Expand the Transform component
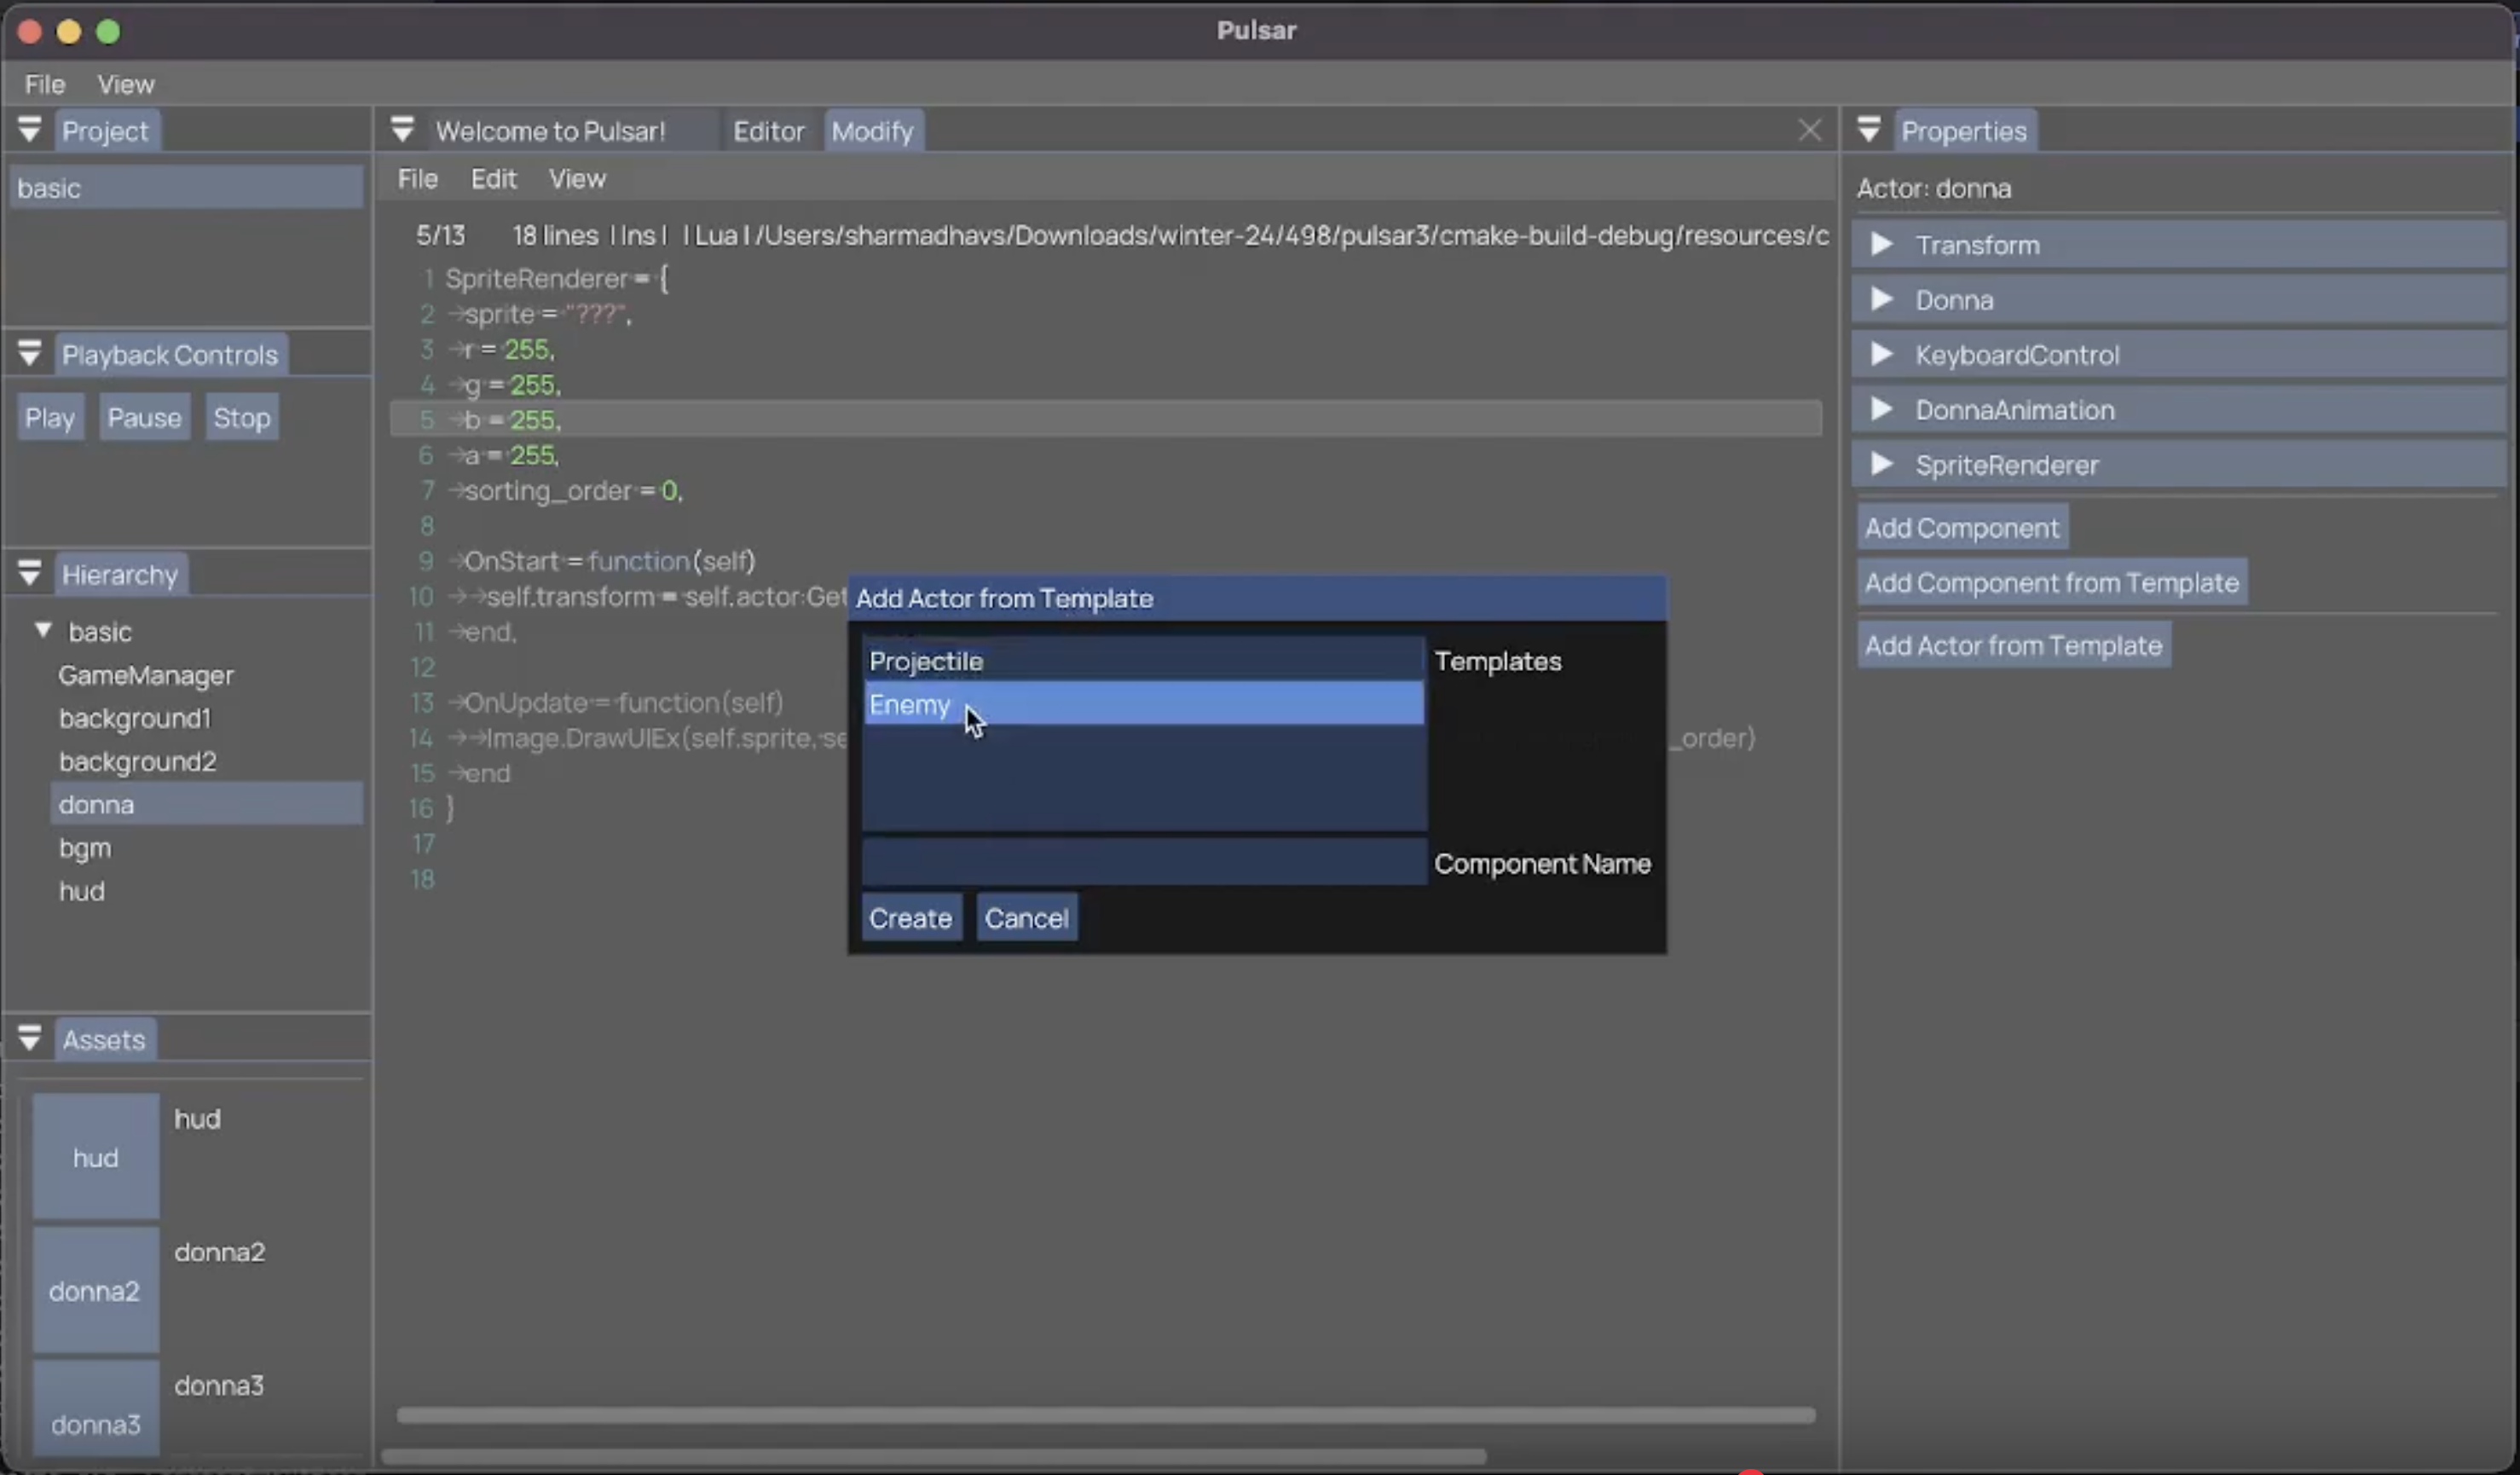 click(x=1882, y=244)
